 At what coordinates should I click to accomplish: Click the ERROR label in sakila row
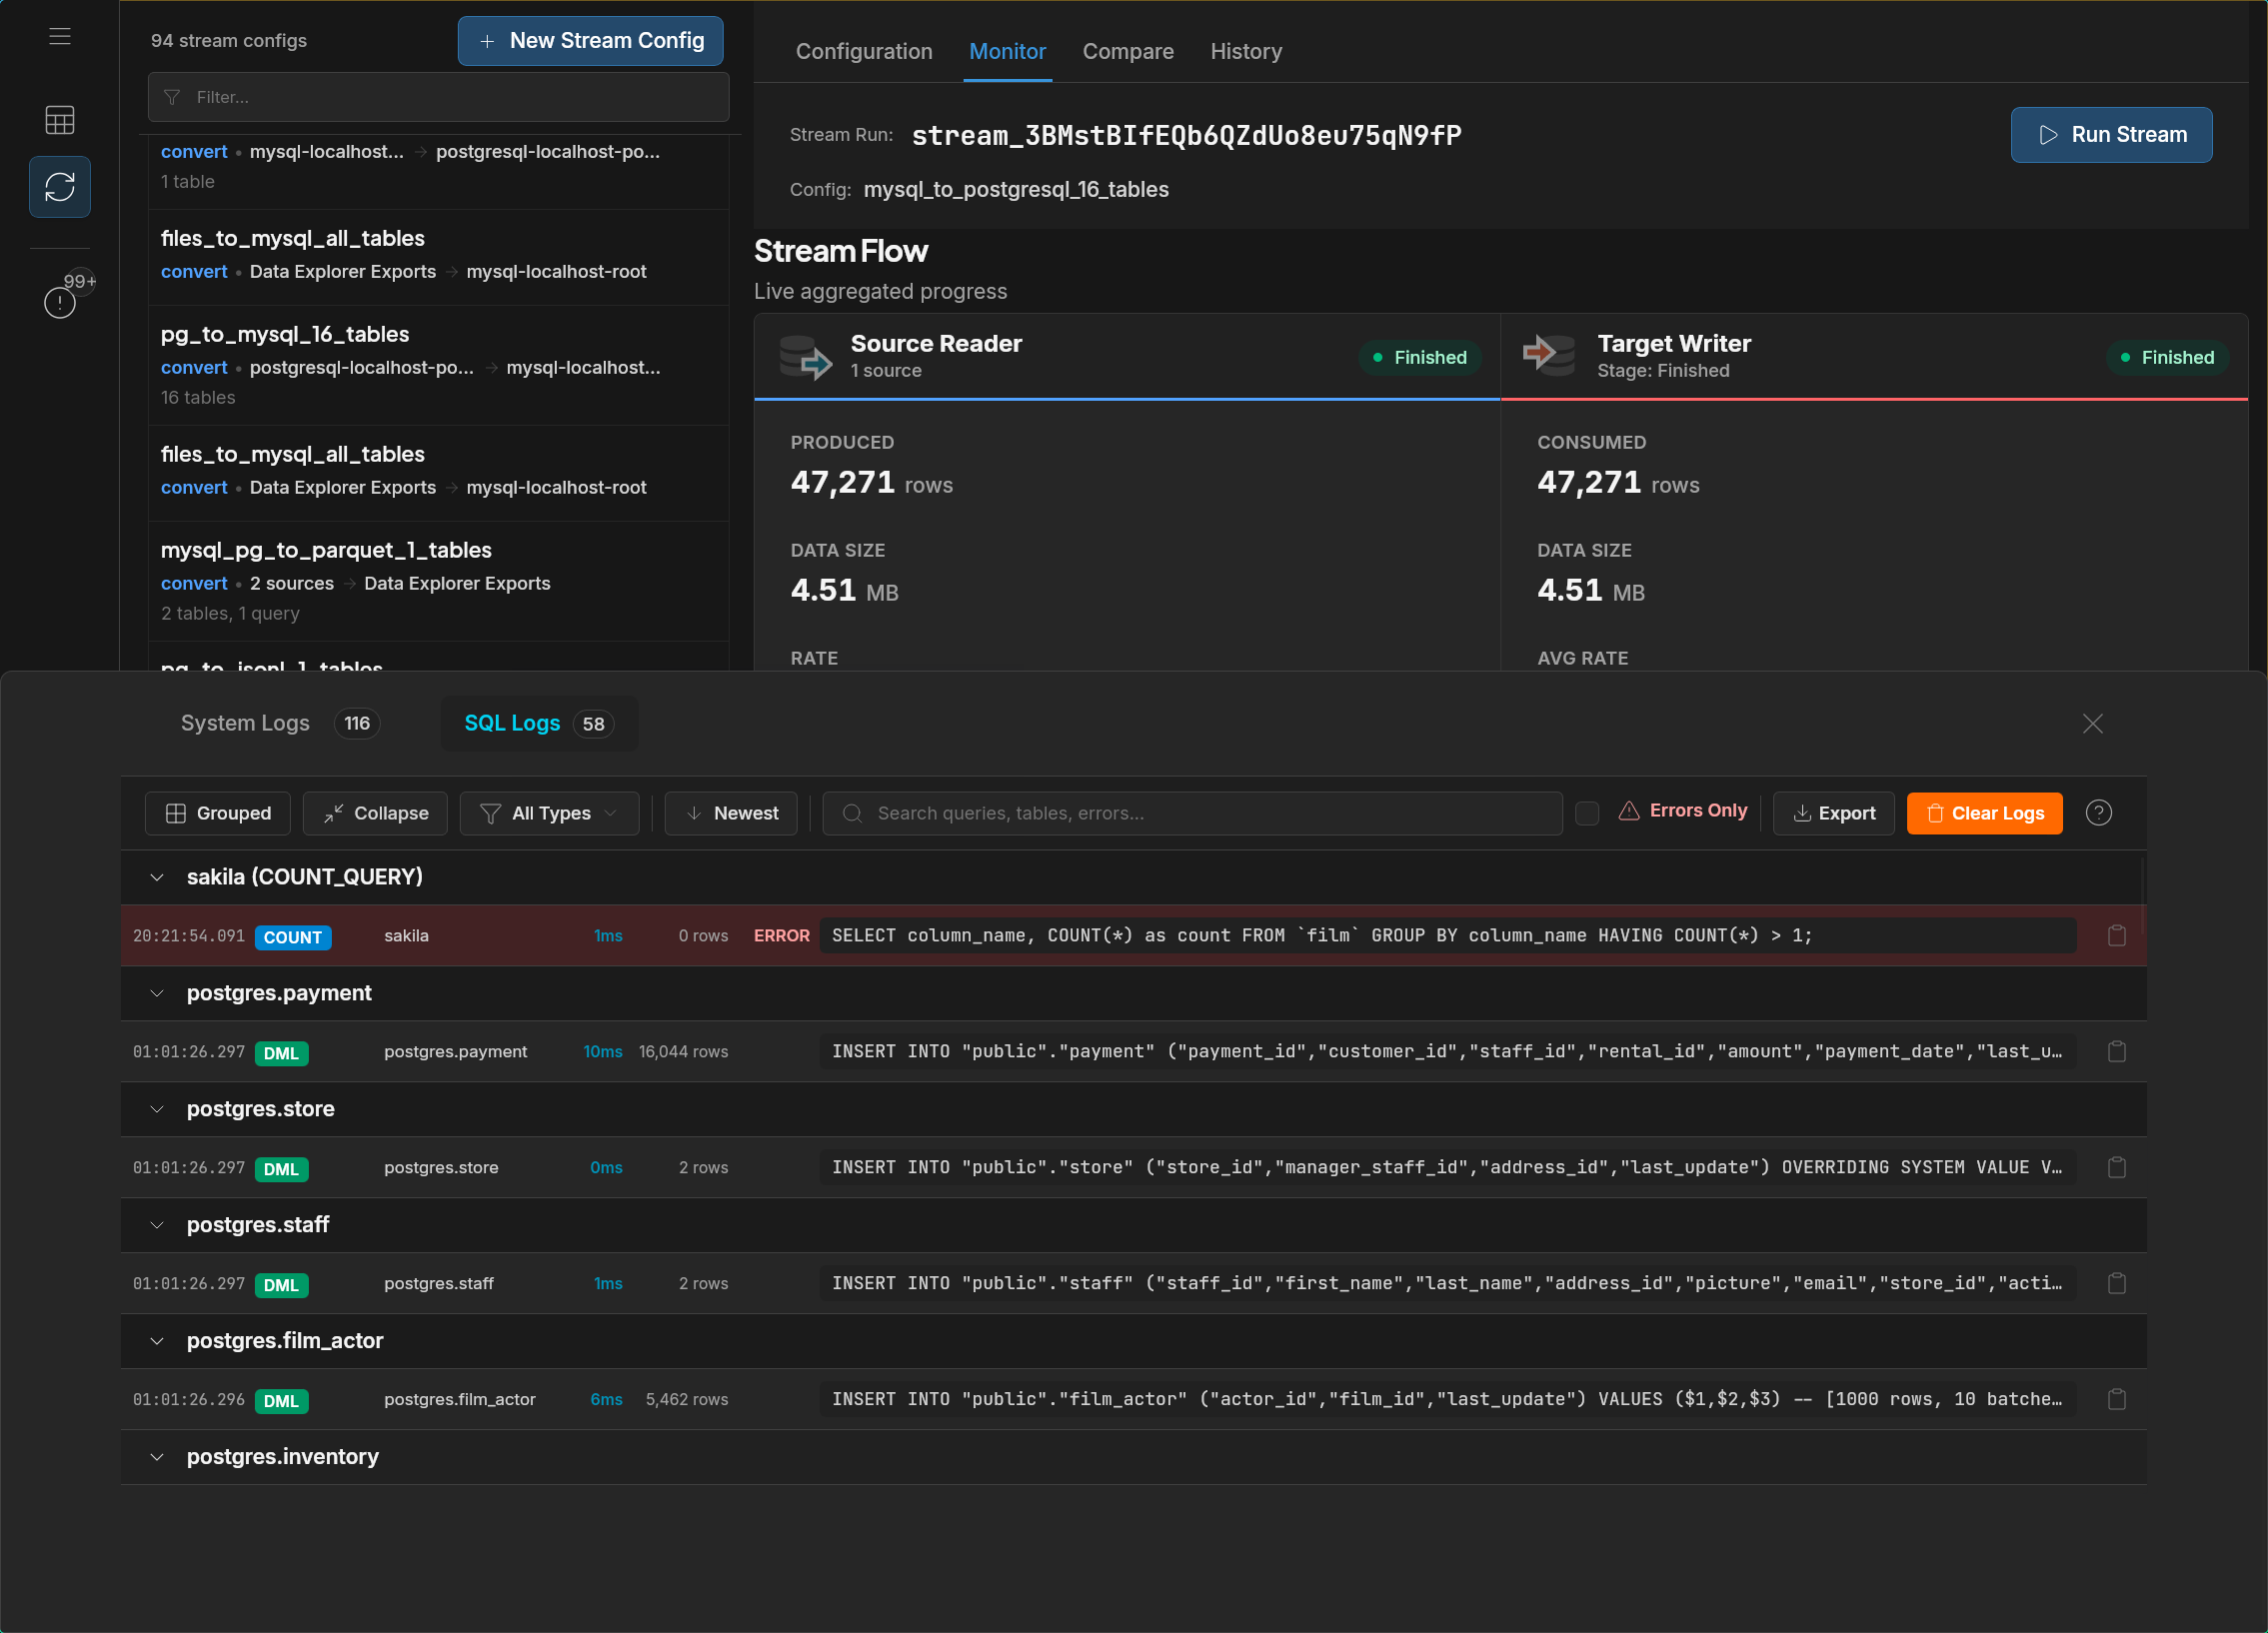pos(781,936)
